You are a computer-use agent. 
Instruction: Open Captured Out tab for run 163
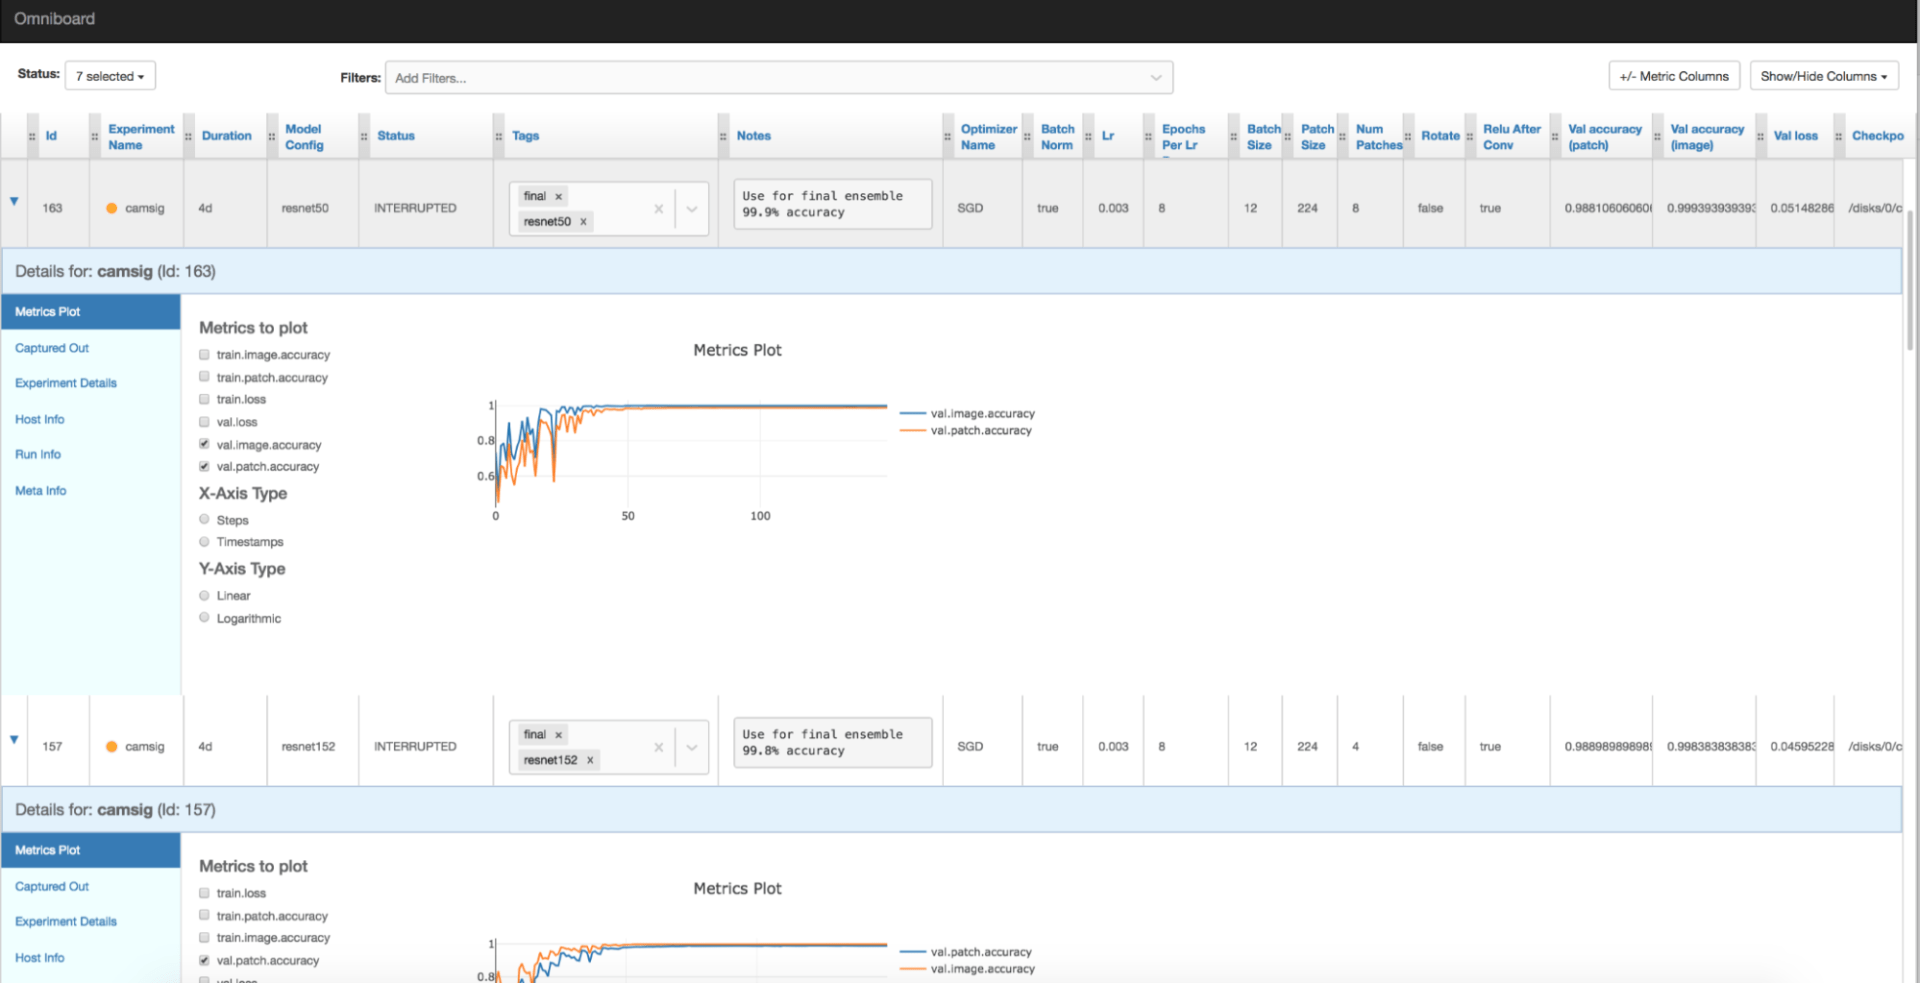tap(52, 348)
